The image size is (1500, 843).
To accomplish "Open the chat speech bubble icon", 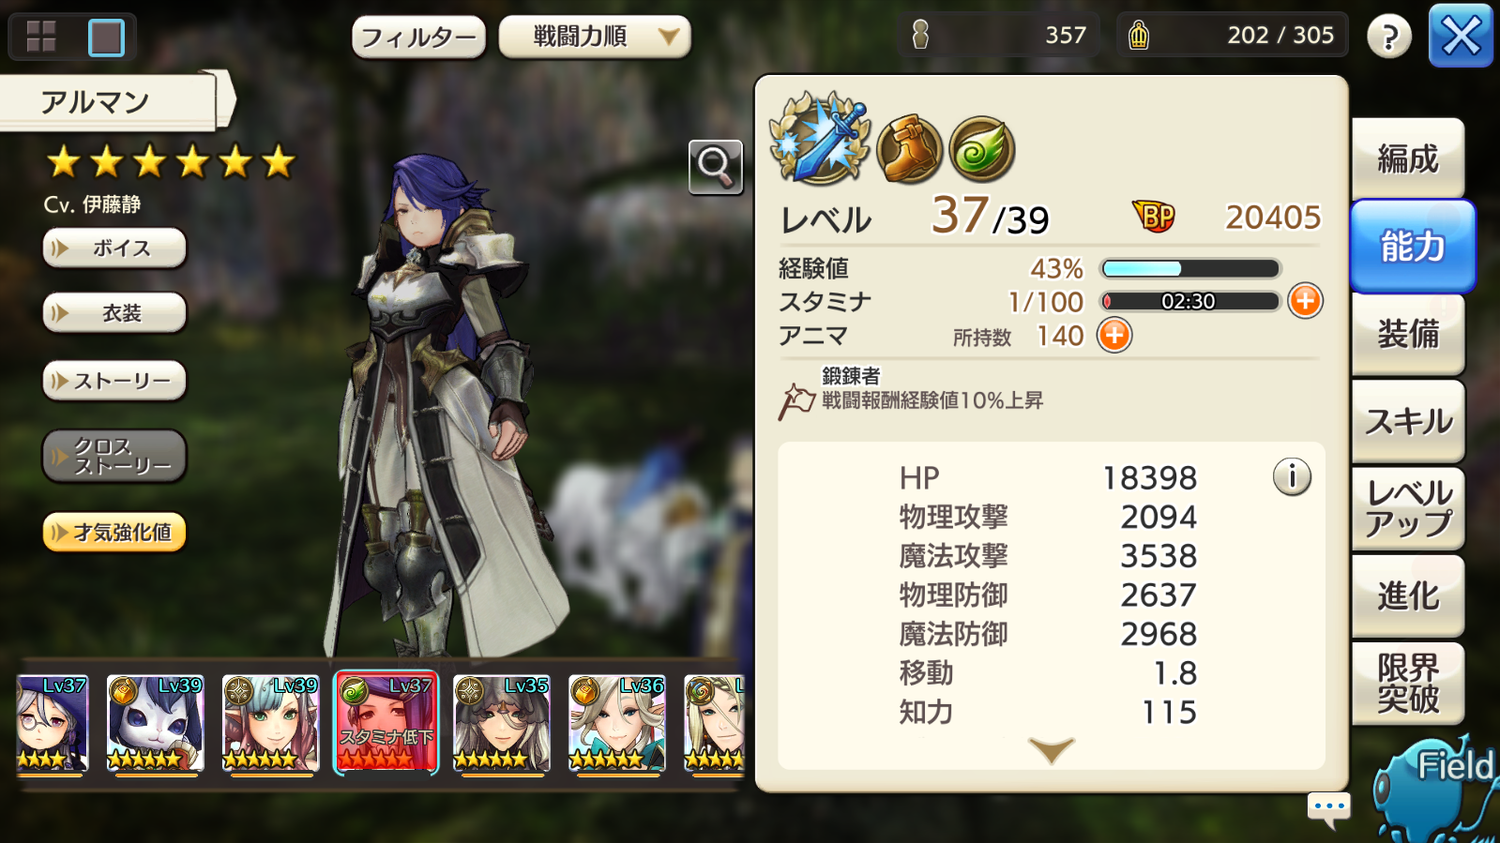I will pos(1329,808).
